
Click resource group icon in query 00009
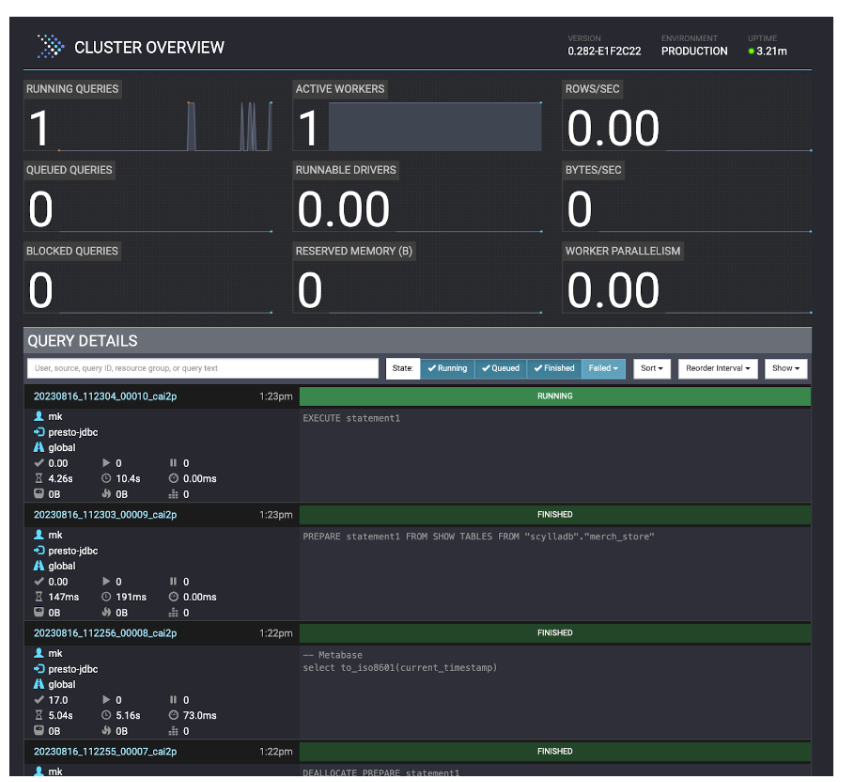coord(39,566)
